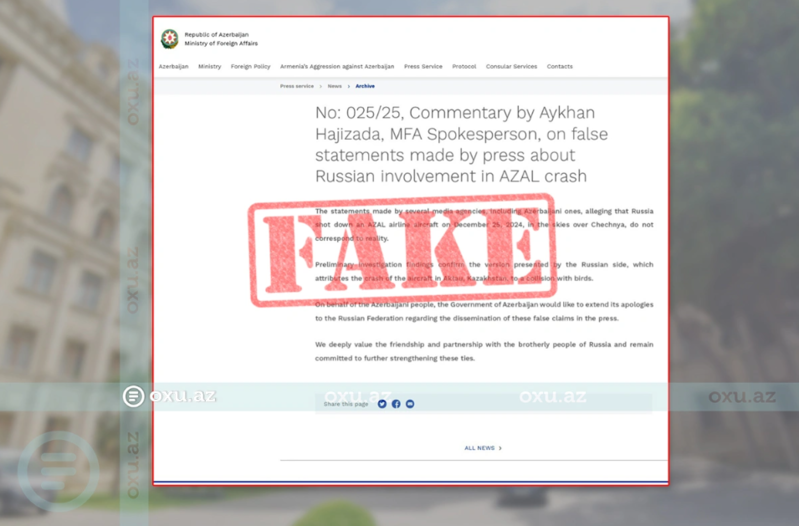Open the Consular Services menu
Image resolution: width=799 pixels, height=526 pixels.
coord(511,67)
